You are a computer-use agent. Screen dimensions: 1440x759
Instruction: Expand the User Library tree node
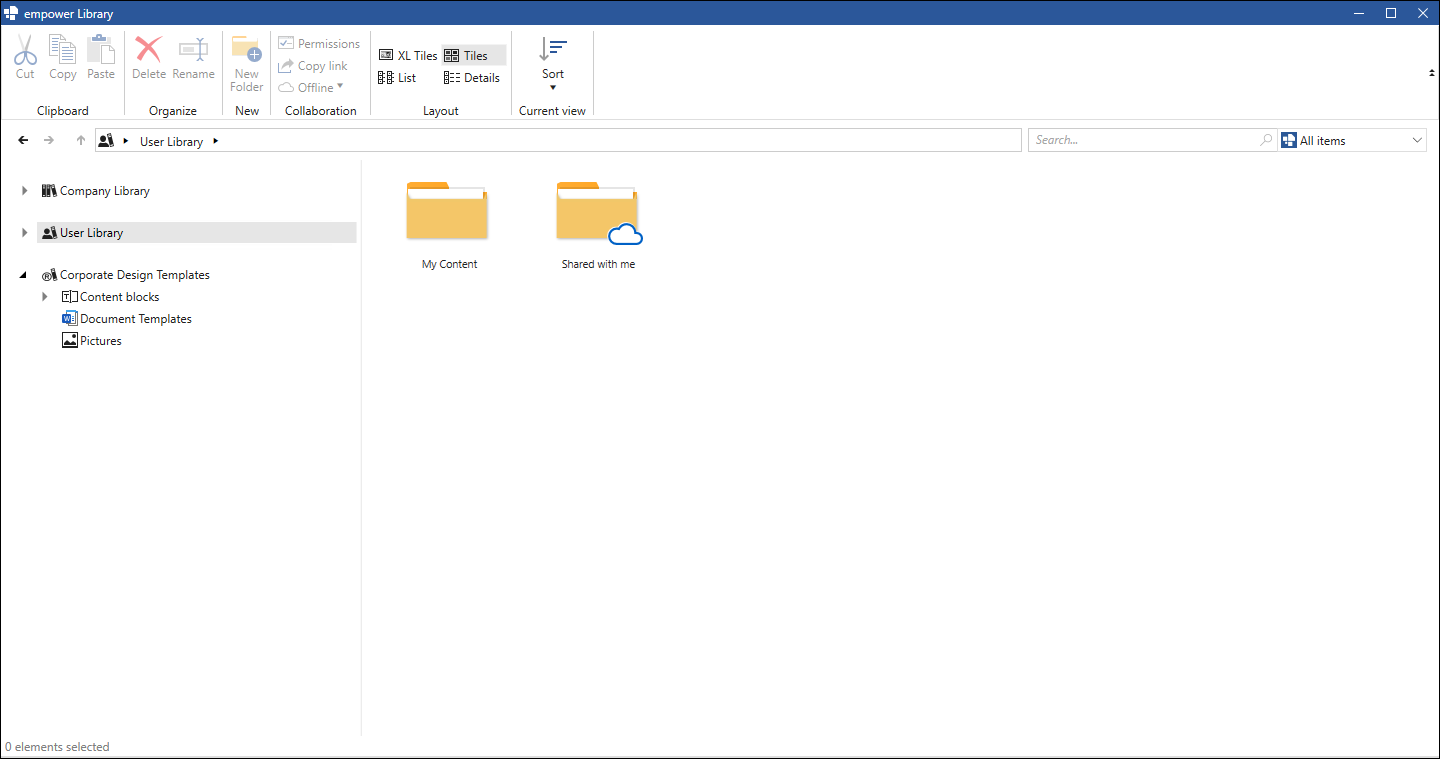pos(25,233)
